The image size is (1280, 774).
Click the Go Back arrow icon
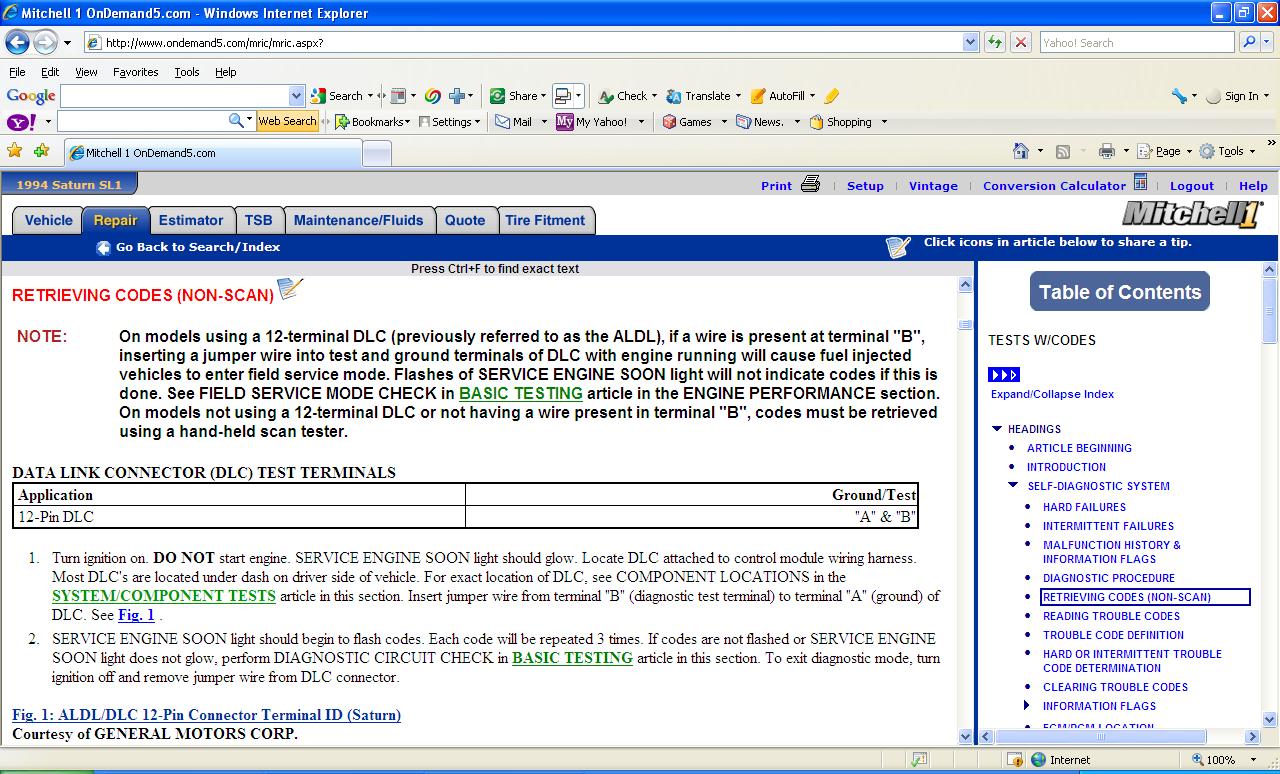pyautogui.click(x=103, y=247)
